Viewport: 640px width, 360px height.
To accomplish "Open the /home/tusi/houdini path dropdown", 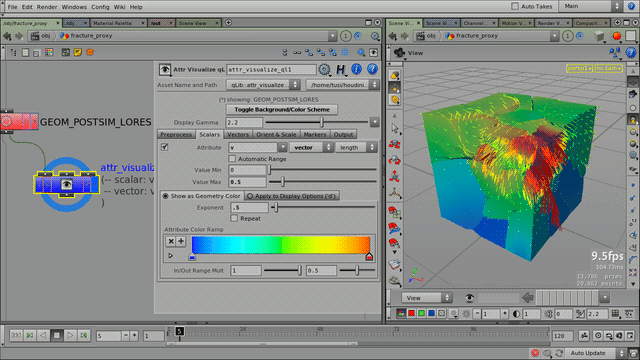I will [342, 85].
